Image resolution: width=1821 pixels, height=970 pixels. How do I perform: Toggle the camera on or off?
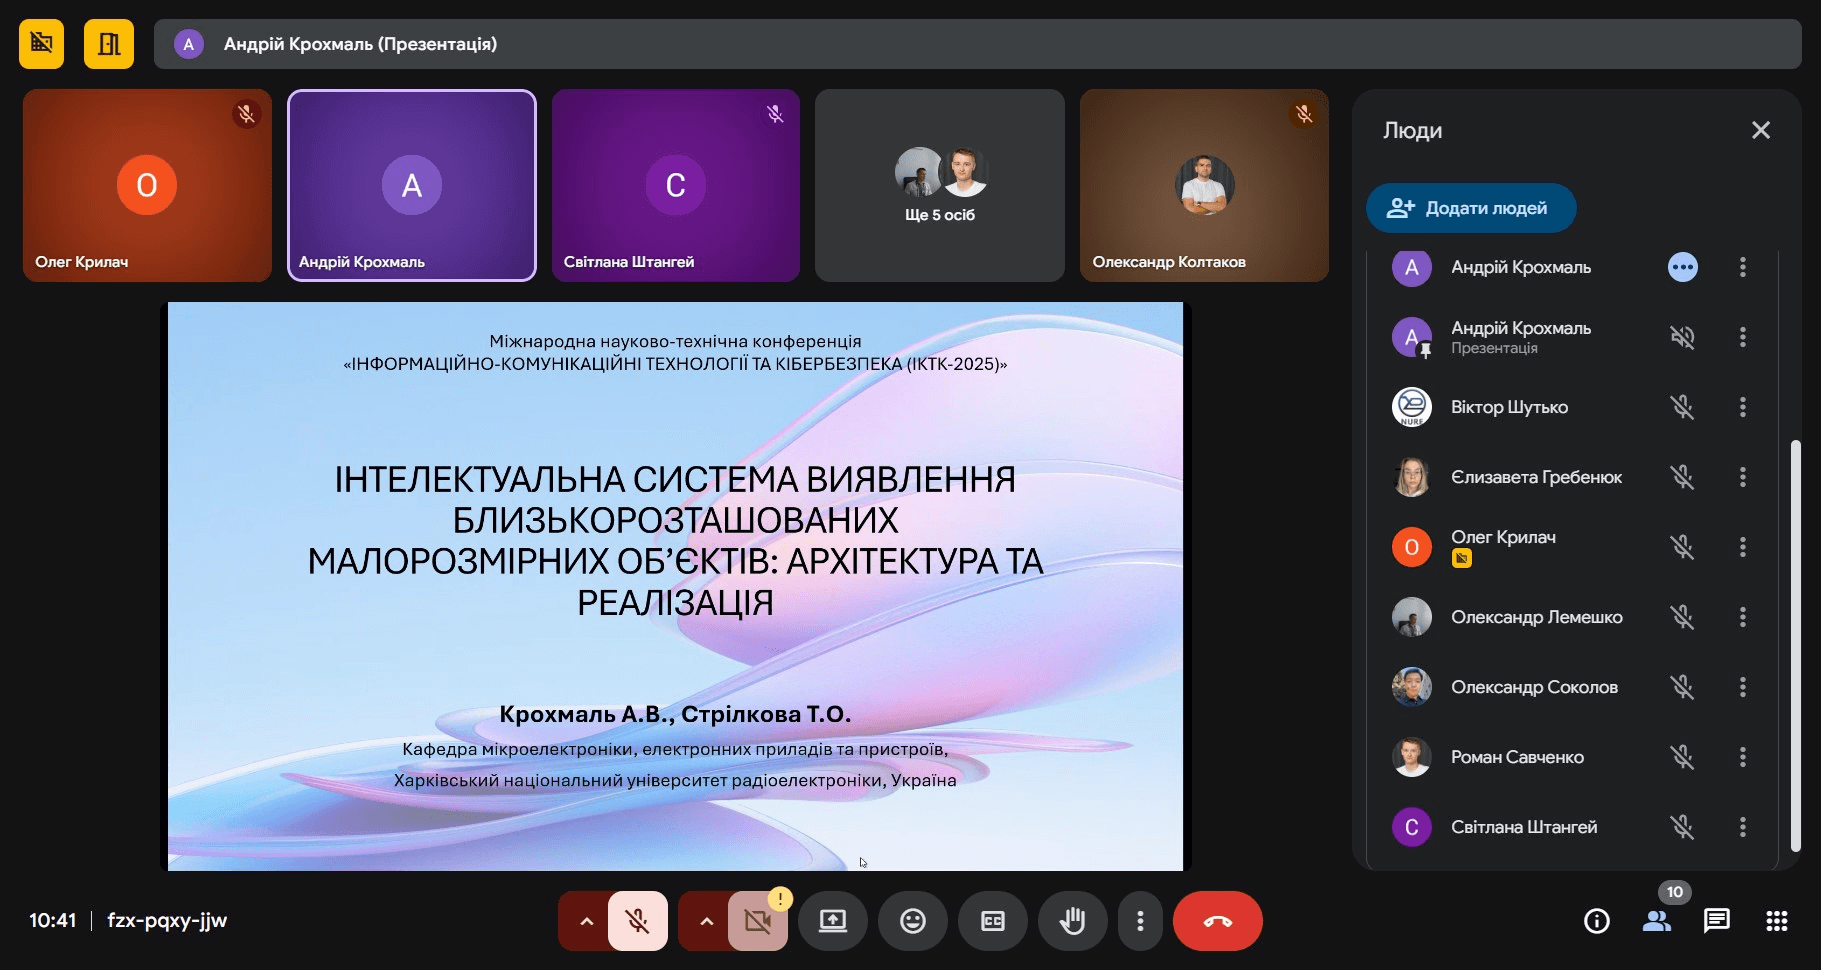[757, 921]
